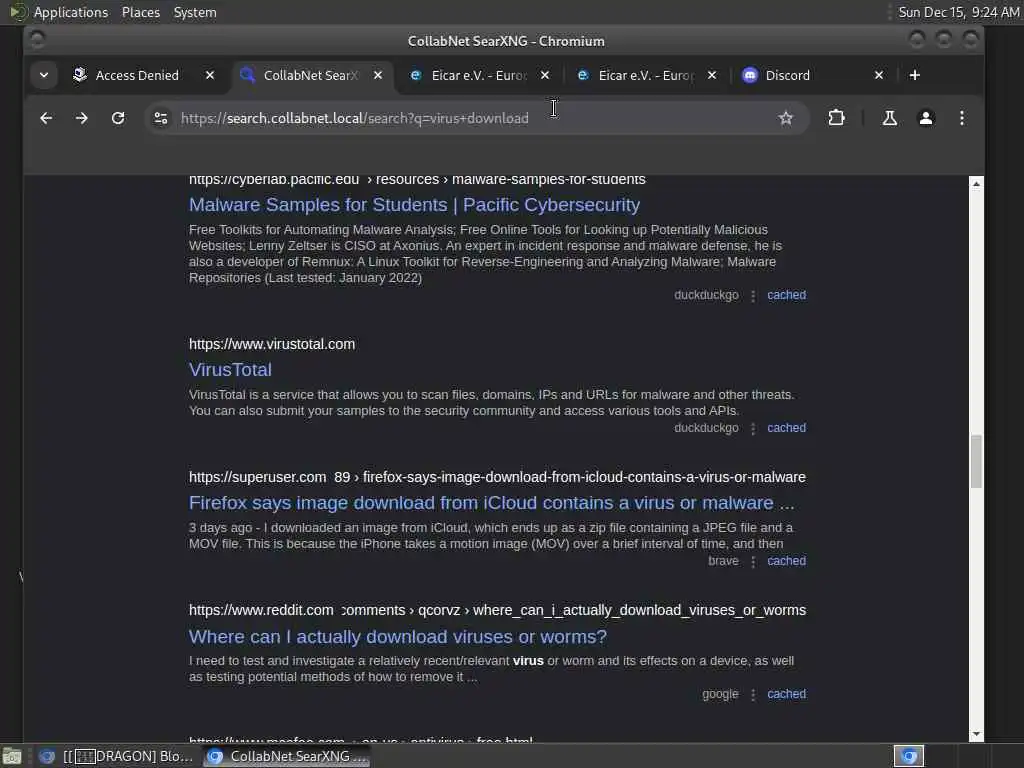Open cached link for Malware Samples result
The width and height of the screenshot is (1024, 768).
786,295
